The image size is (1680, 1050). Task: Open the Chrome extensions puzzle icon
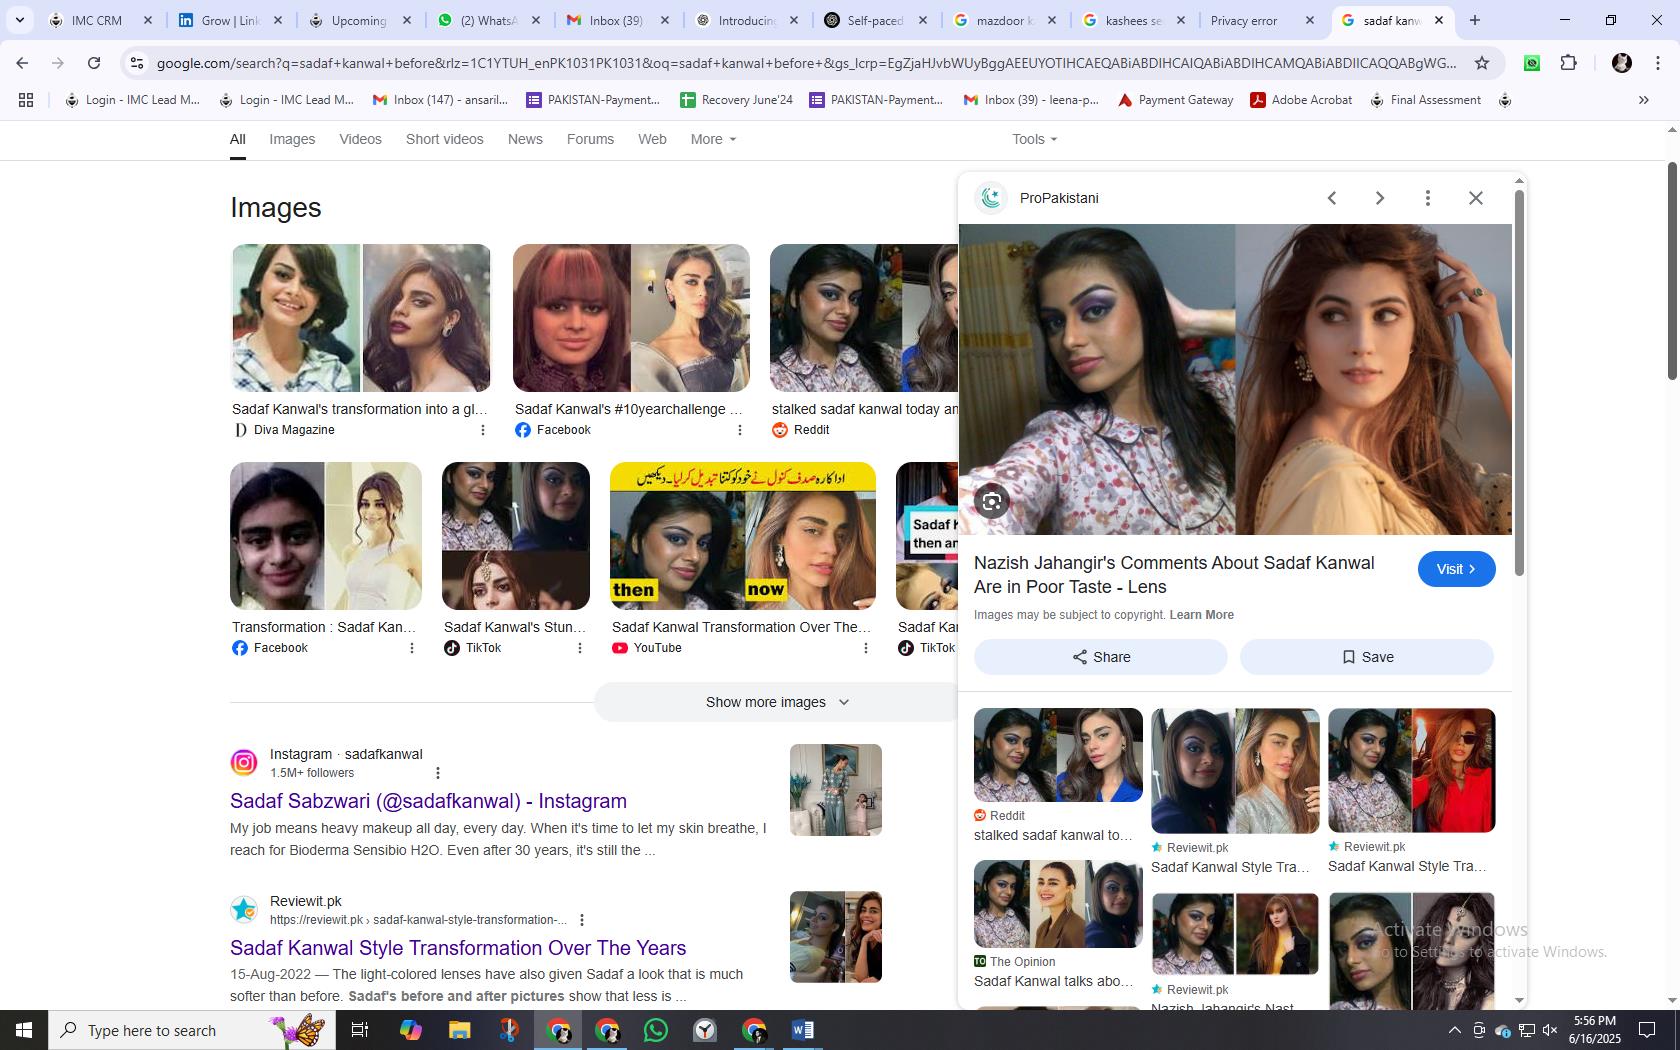[1568, 63]
